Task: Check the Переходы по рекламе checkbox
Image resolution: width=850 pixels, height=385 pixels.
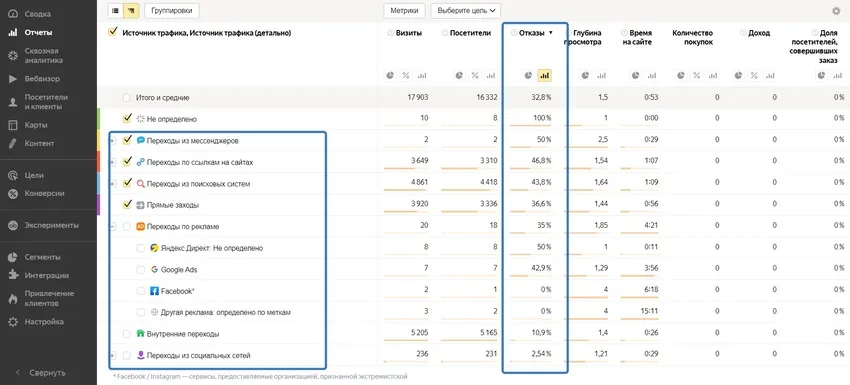Action: tap(126, 227)
